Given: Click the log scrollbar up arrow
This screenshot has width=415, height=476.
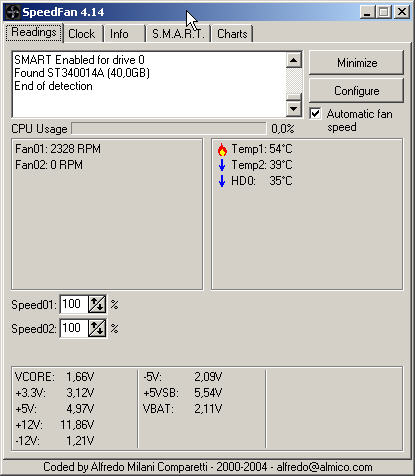Looking at the screenshot, I should pyautogui.click(x=294, y=60).
